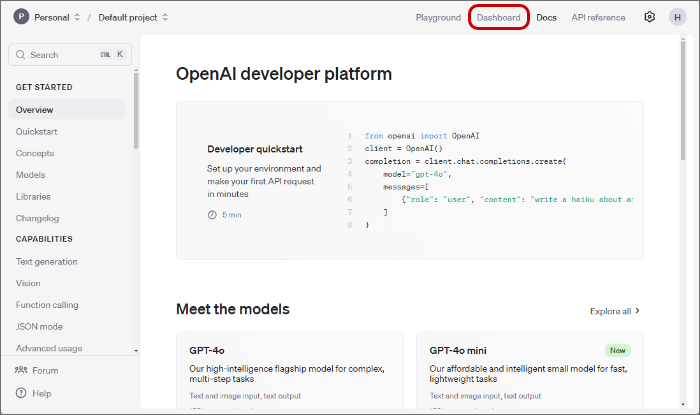The height and width of the screenshot is (415, 700).
Task: Open Function calling sidebar item
Action: tap(47, 305)
